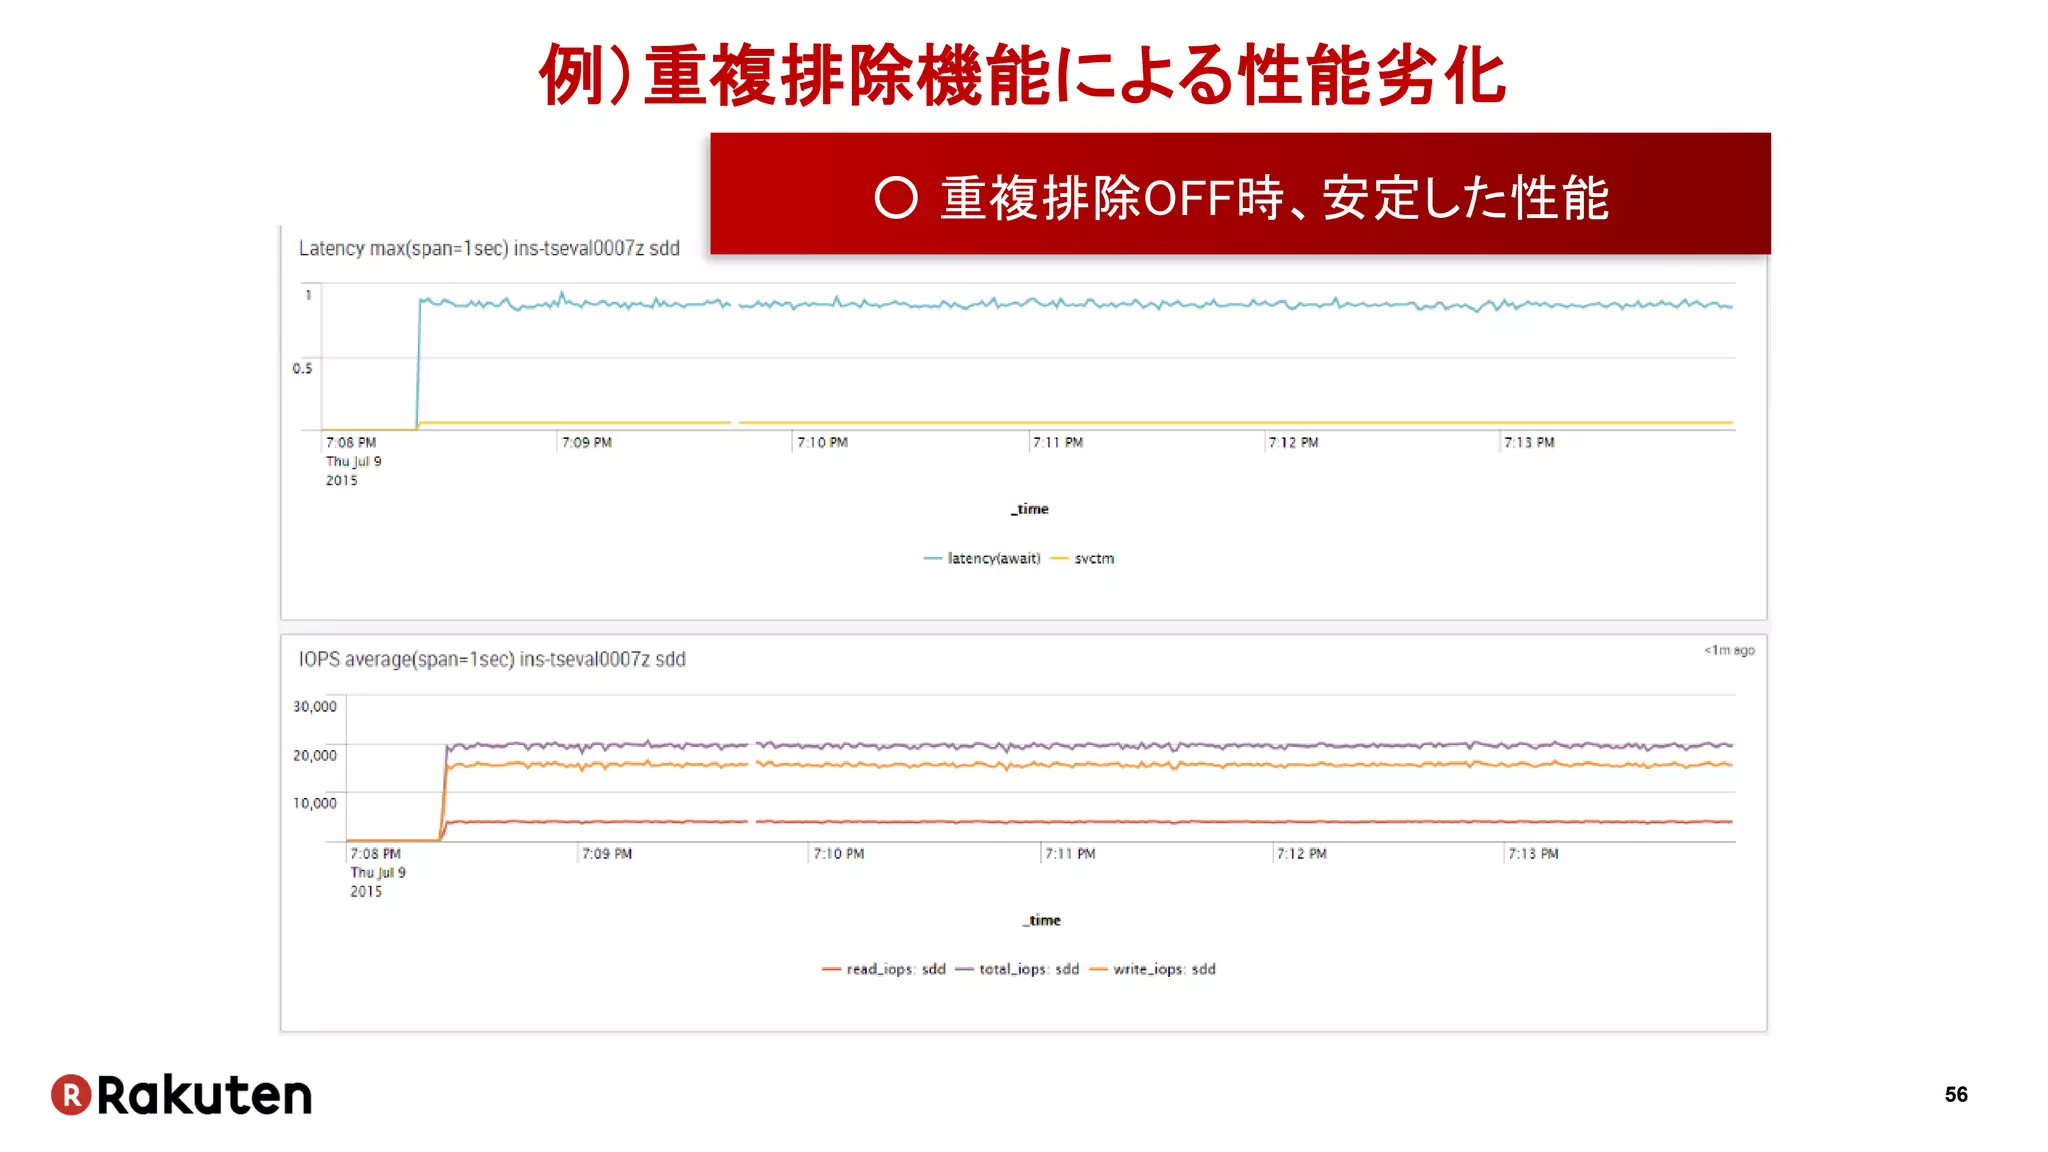Screen dimensions: 2048x1152
Task: Click the 7:10 PM label on IOPS chart
Action: [x=839, y=853]
